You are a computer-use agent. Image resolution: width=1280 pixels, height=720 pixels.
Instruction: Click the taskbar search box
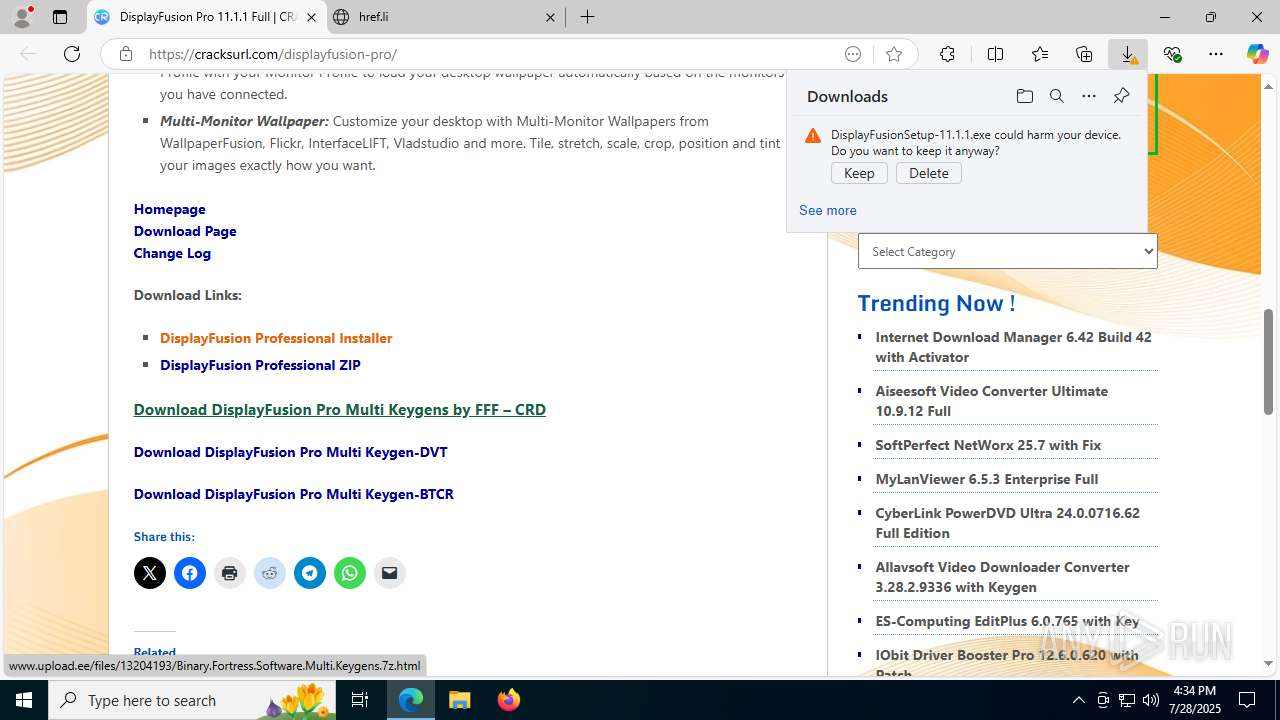tap(193, 700)
